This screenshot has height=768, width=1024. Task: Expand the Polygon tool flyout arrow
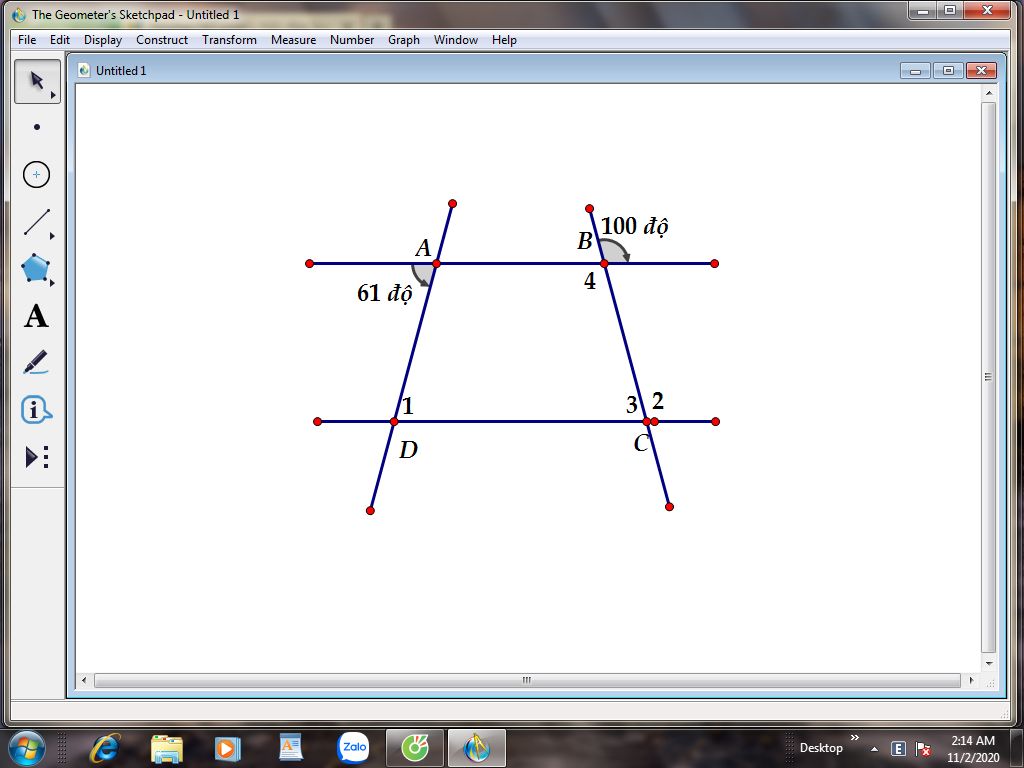click(52, 283)
